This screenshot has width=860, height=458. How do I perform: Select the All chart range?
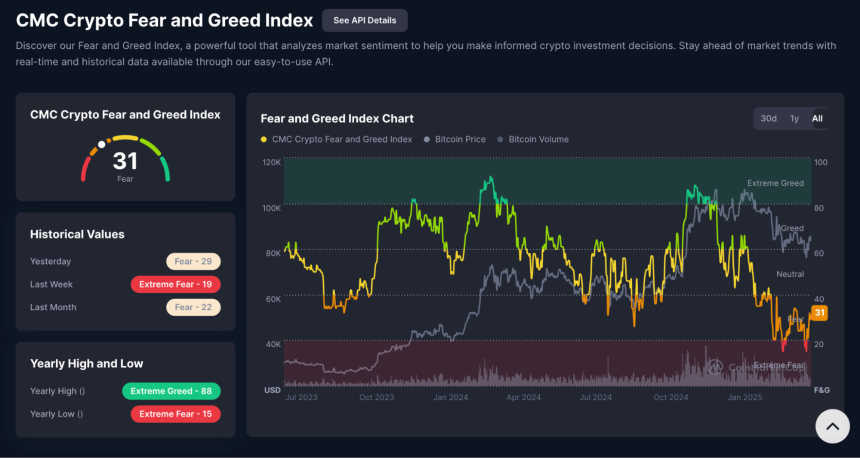817,118
